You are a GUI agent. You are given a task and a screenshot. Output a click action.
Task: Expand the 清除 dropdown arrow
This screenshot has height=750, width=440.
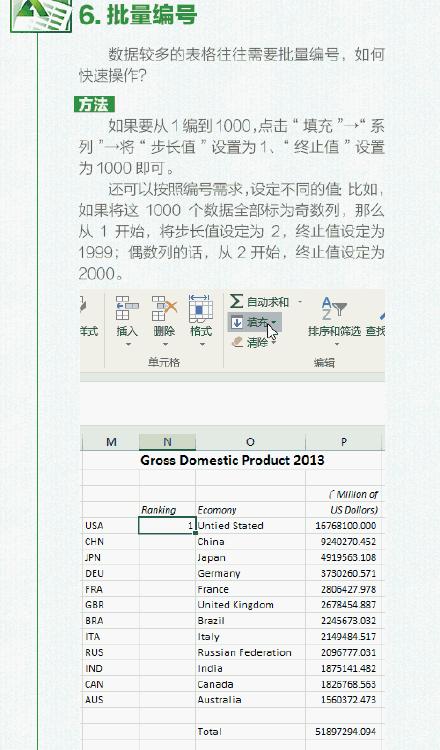coord(274,342)
